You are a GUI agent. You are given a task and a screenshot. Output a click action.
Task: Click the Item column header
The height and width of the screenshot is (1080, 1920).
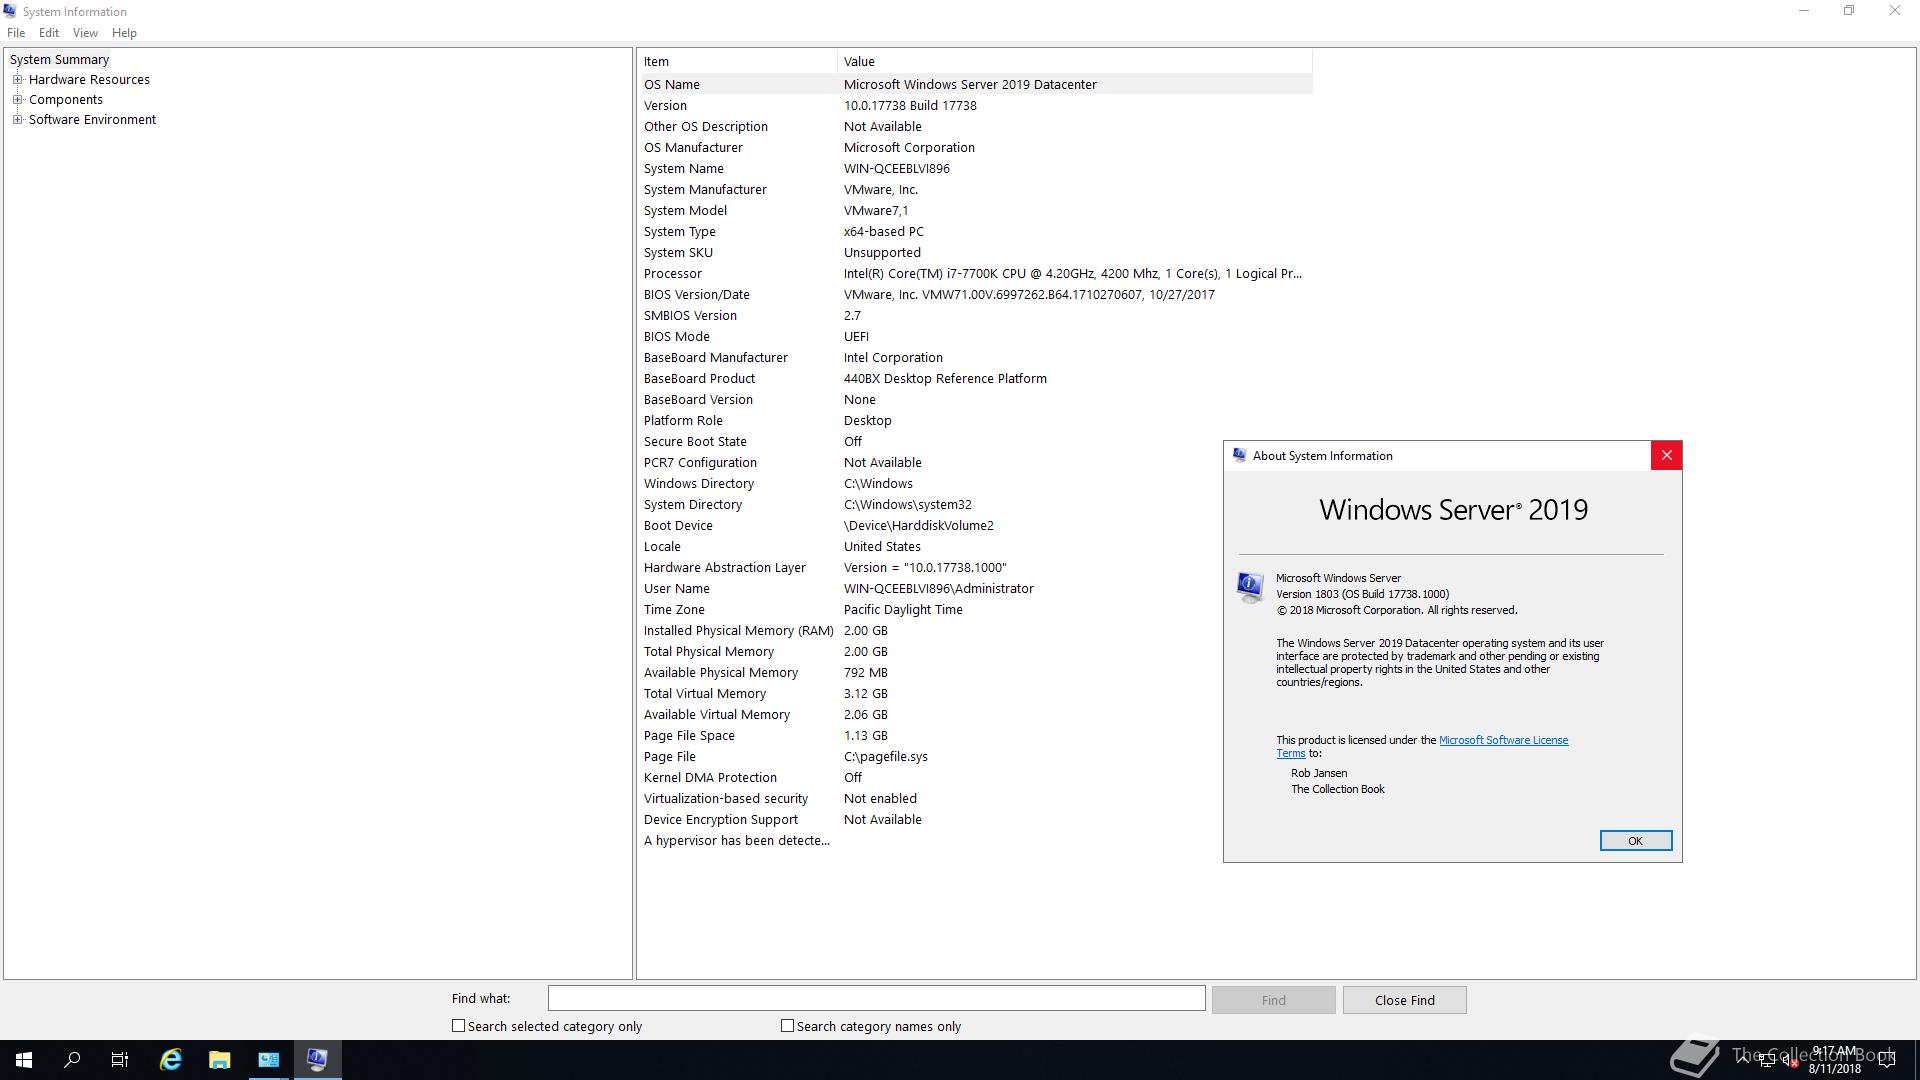pos(738,61)
